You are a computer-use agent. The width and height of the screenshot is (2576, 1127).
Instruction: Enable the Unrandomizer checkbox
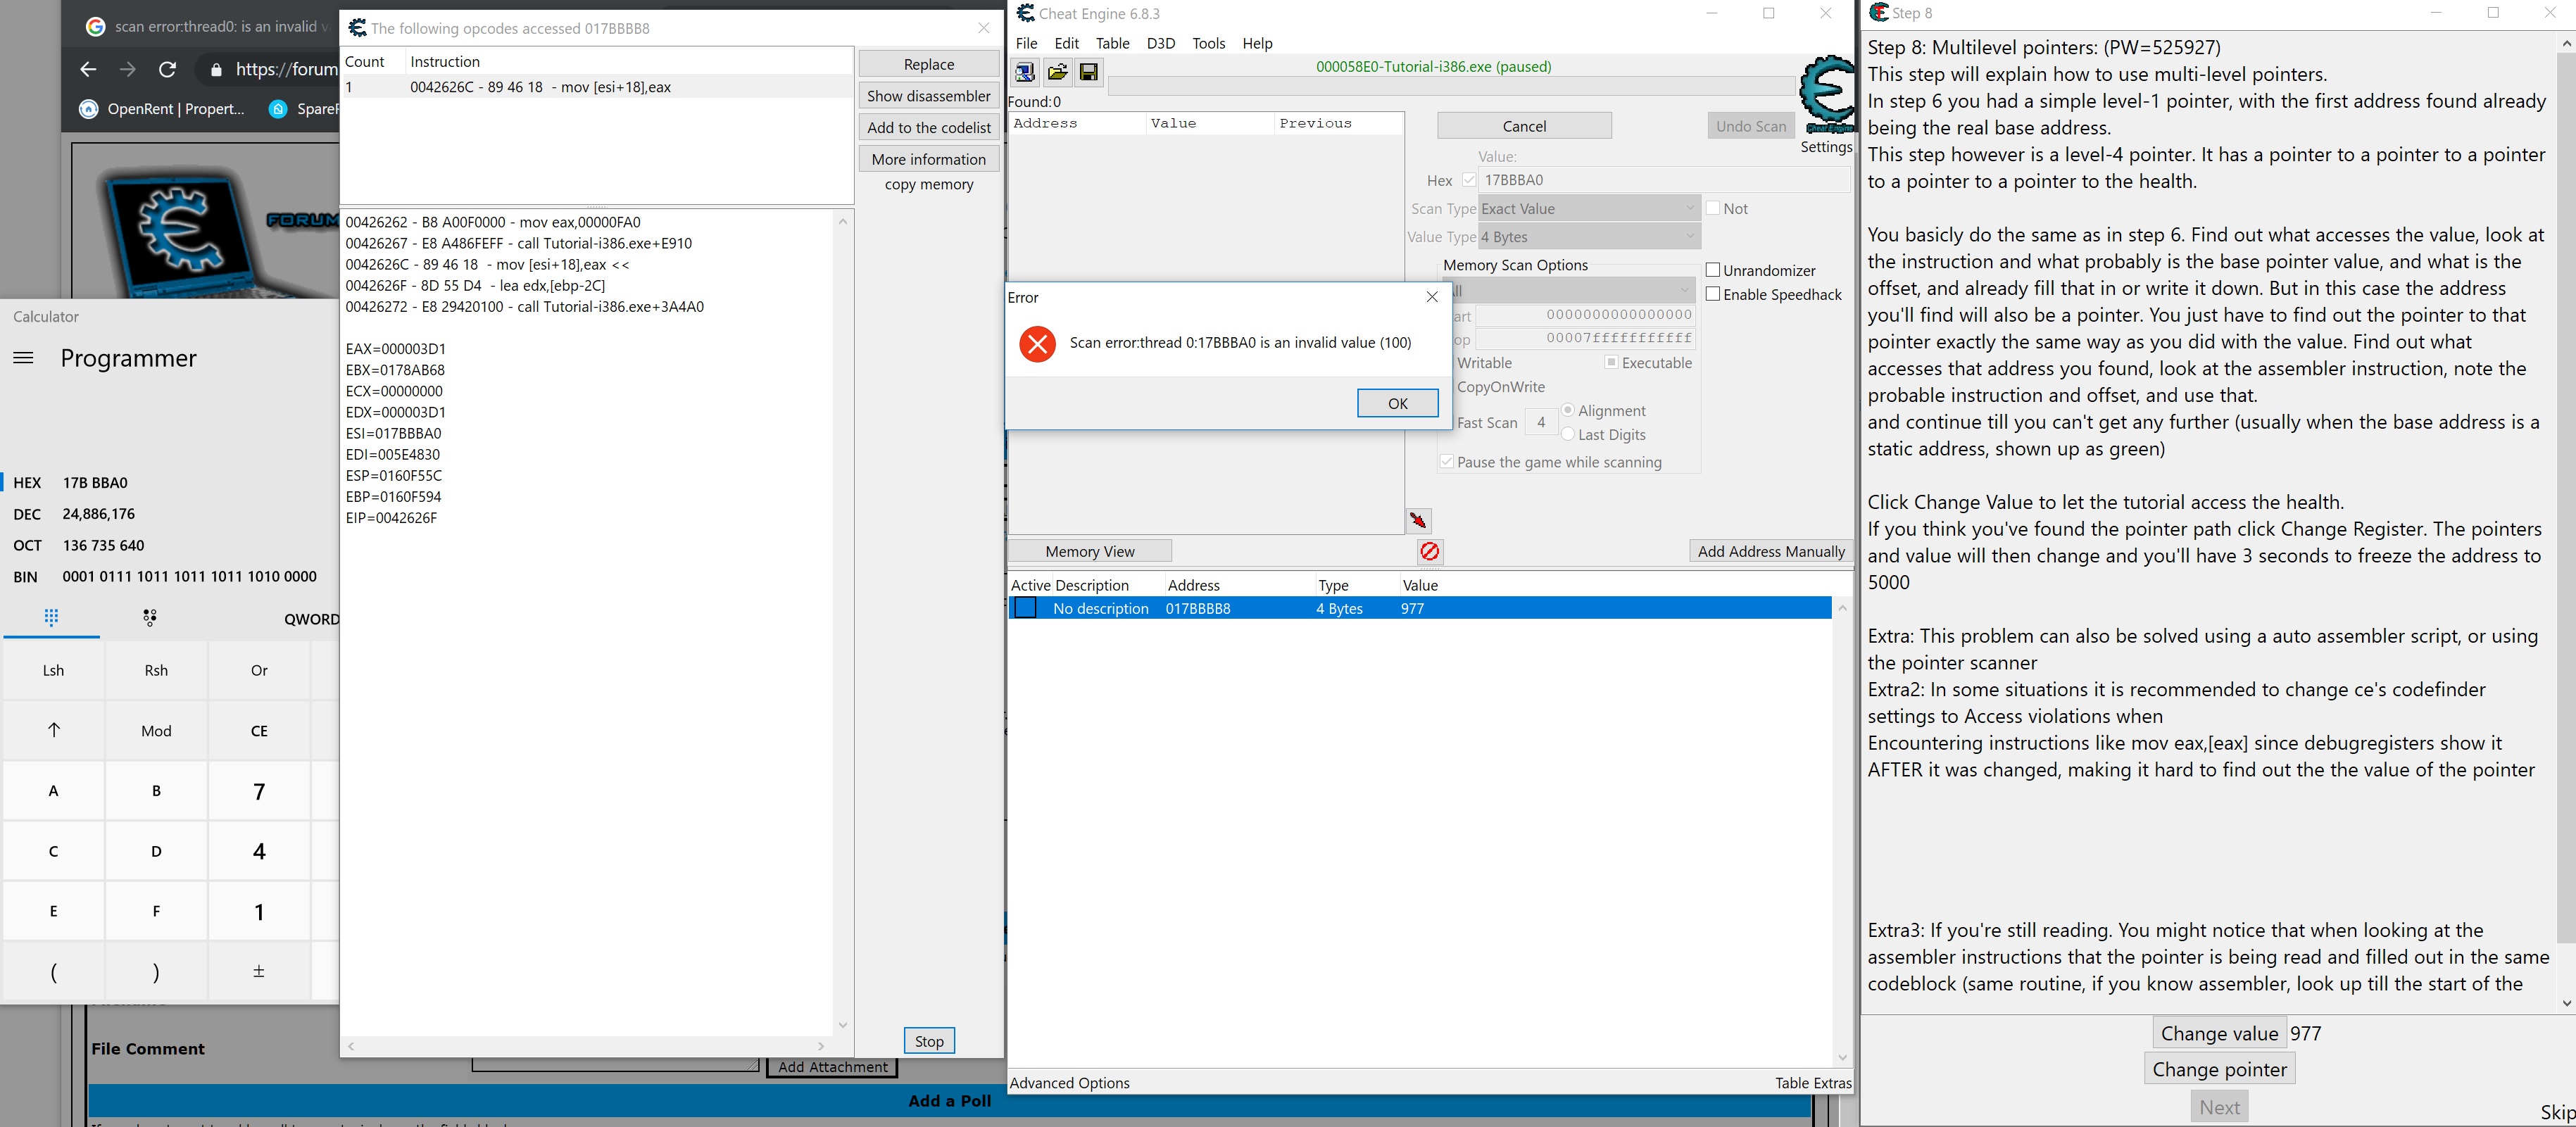pyautogui.click(x=1713, y=270)
